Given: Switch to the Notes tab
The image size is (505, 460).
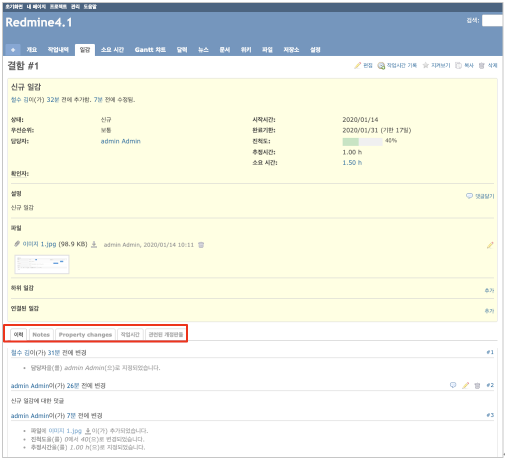Looking at the screenshot, I should (41, 334).
